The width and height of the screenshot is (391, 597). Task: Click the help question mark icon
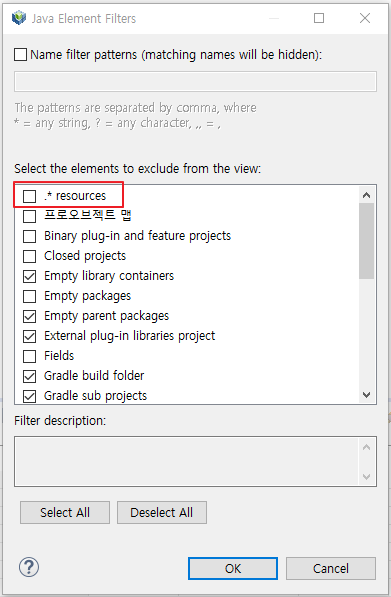[29, 567]
